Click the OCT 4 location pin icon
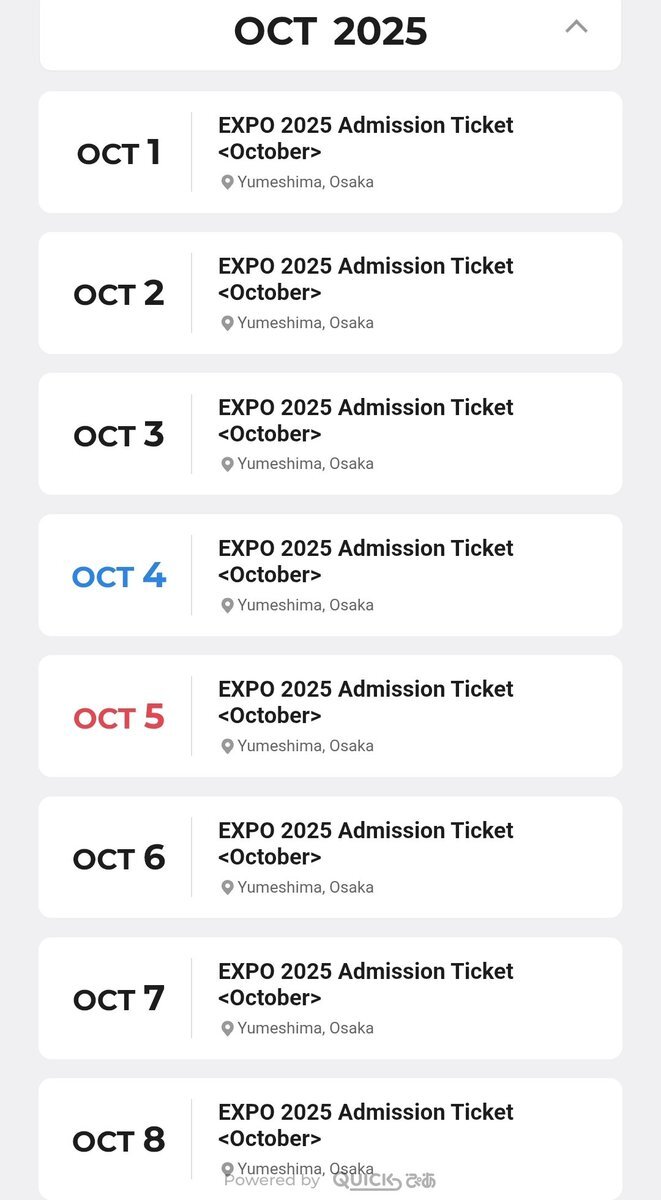This screenshot has height=1200, width=661. tap(227, 606)
